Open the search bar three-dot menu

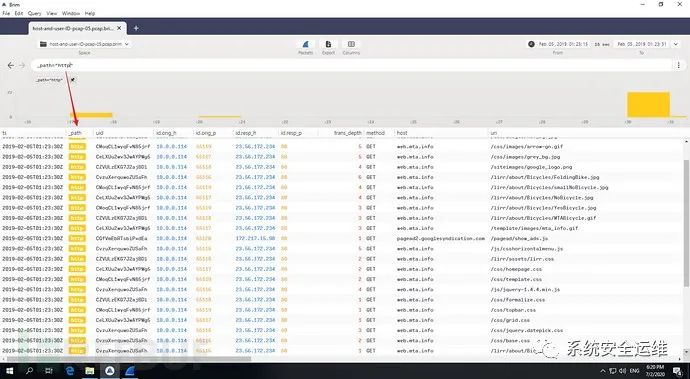pos(679,65)
